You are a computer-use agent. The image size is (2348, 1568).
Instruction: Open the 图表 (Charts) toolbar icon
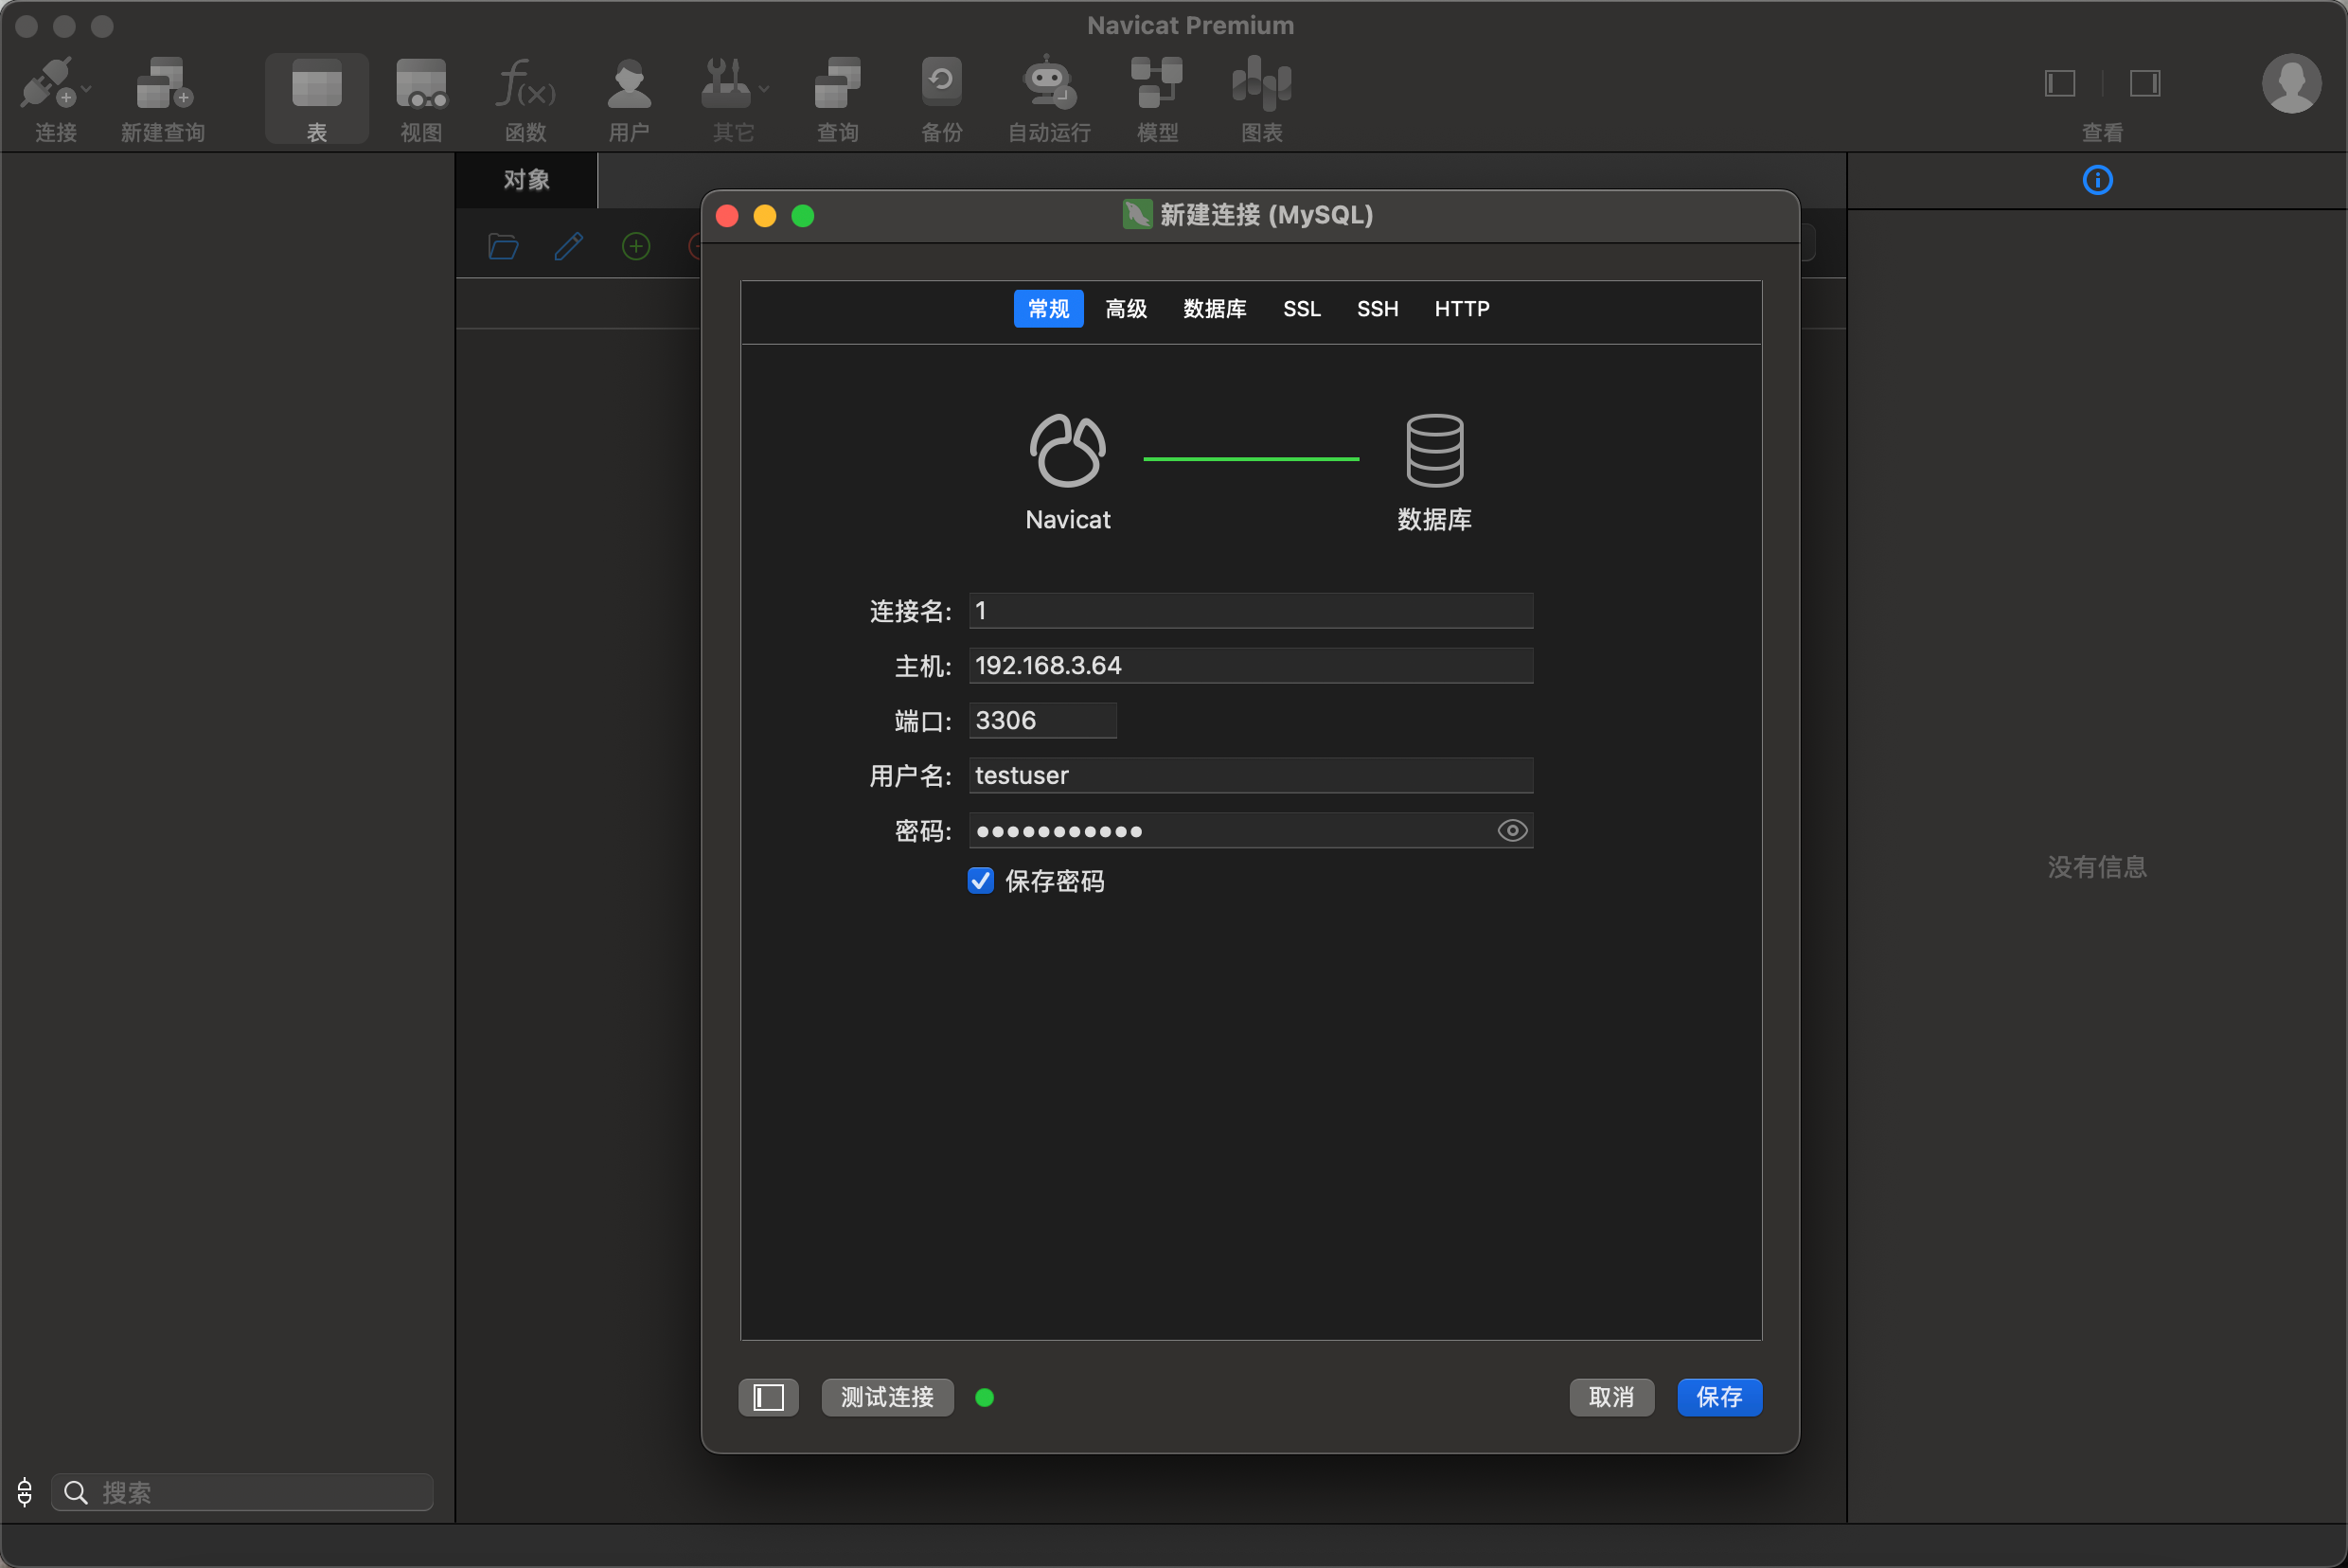1261,83
